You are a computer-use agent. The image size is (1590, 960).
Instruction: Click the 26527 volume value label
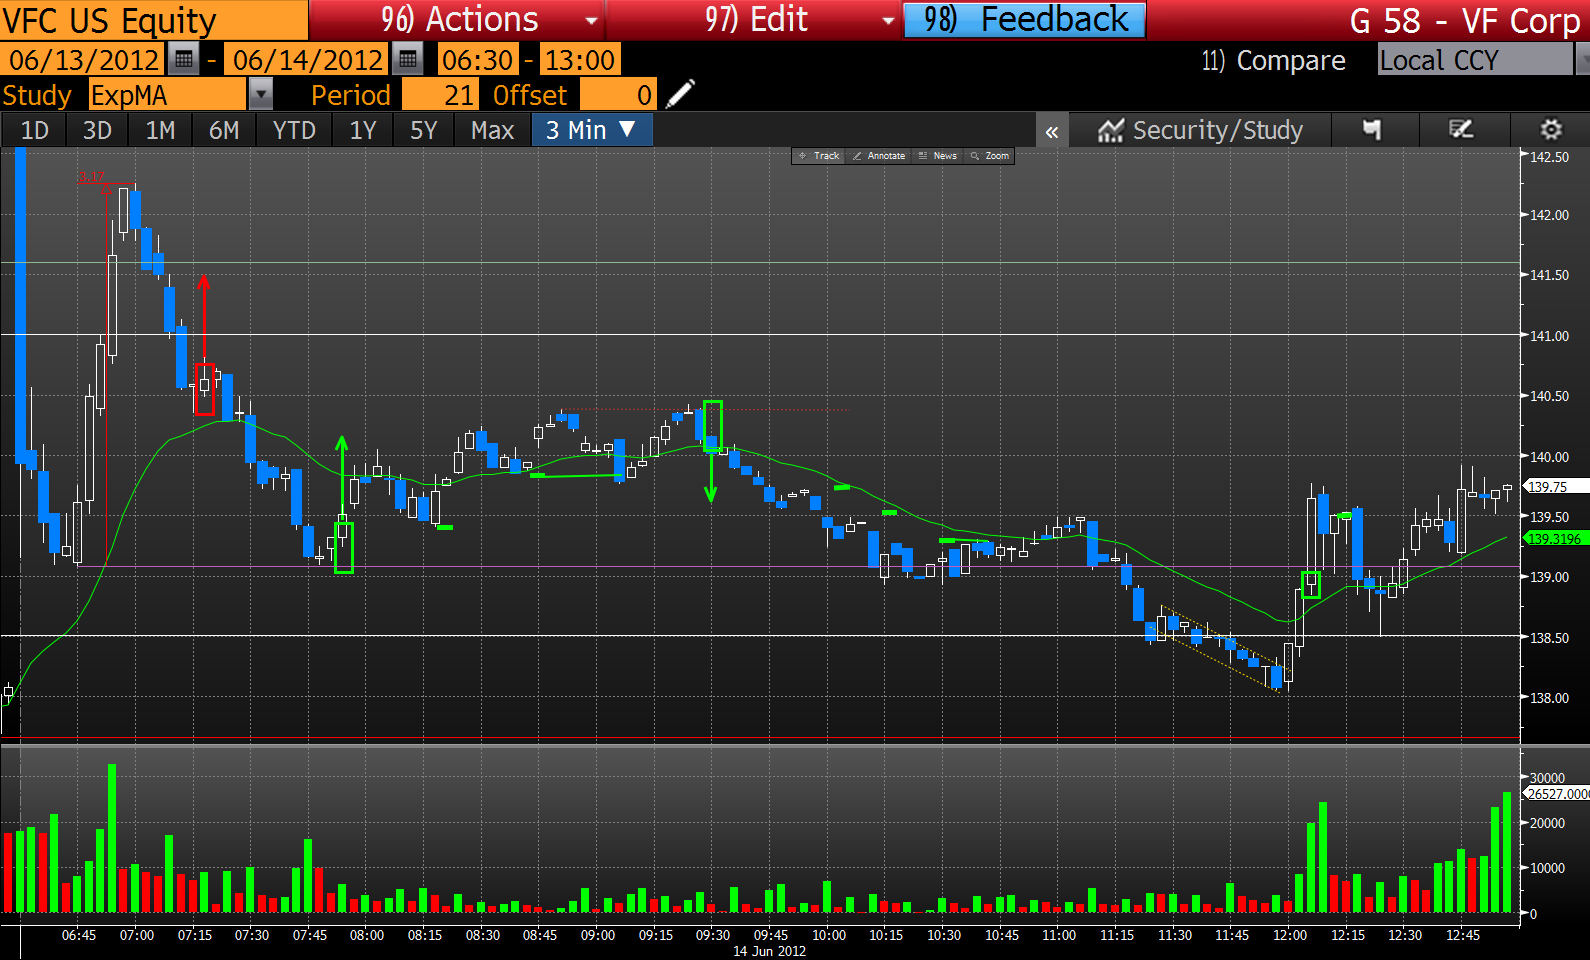click(1557, 794)
